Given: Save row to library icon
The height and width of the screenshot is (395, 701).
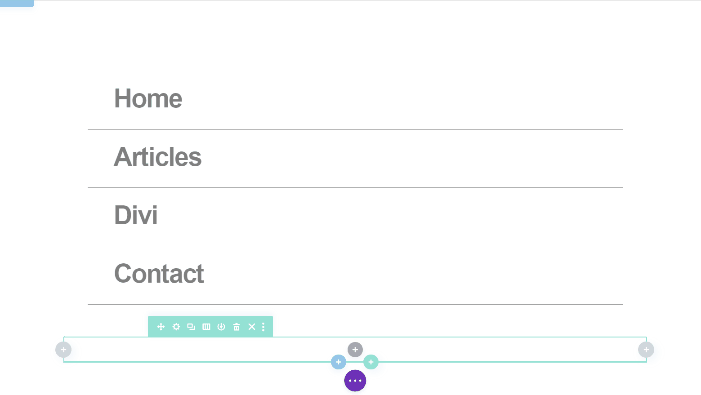Looking at the screenshot, I should pyautogui.click(x=221, y=327).
